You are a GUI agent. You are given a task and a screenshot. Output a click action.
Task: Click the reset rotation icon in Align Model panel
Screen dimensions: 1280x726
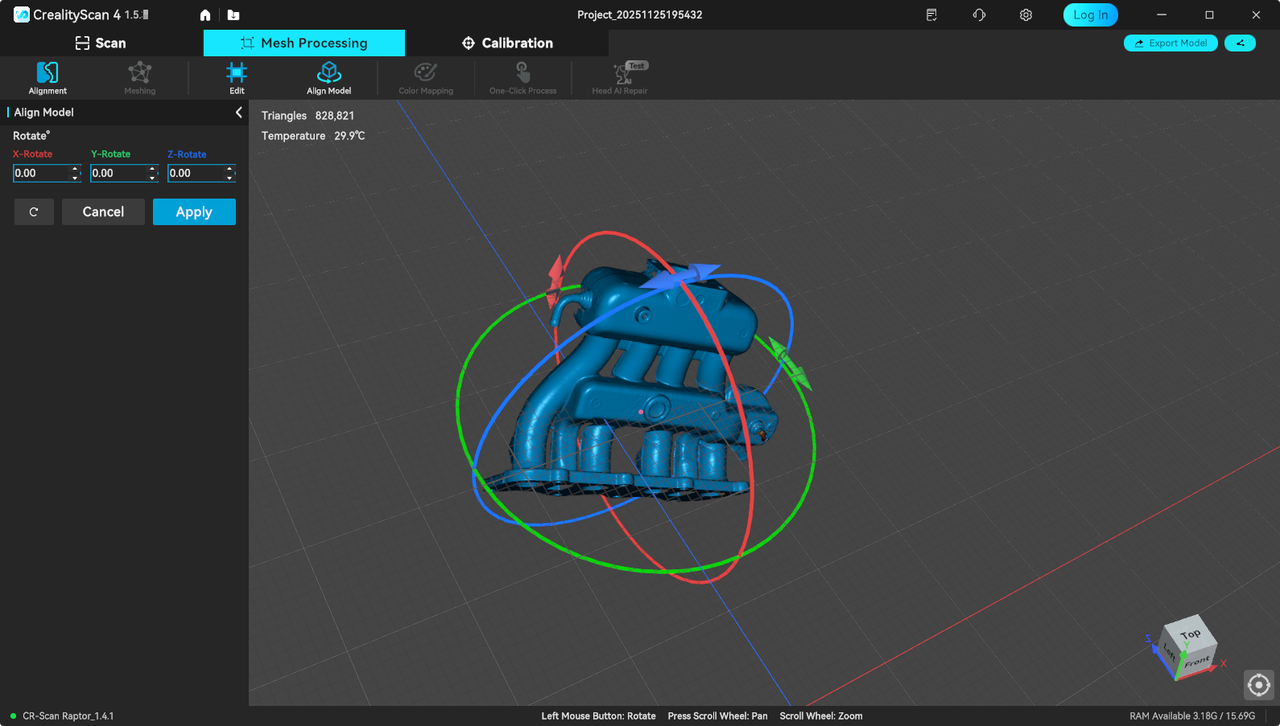(x=33, y=211)
